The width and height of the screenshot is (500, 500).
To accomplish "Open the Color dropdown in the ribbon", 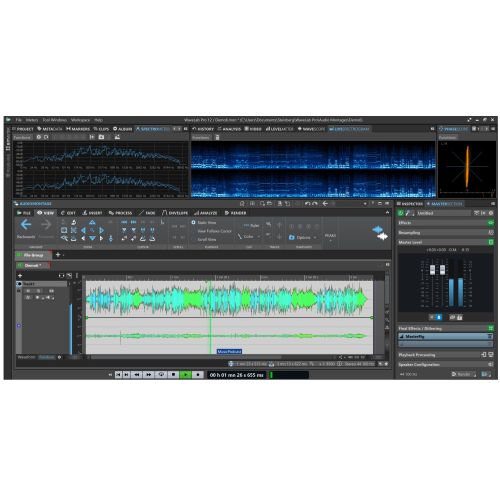I will 249,236.
